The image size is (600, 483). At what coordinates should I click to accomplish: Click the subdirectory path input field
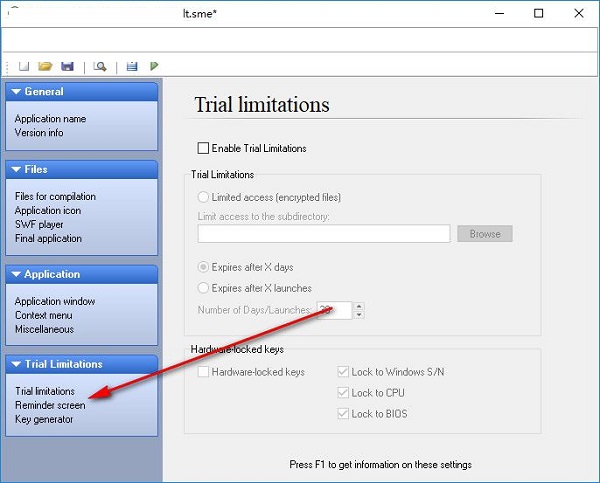[x=323, y=234]
